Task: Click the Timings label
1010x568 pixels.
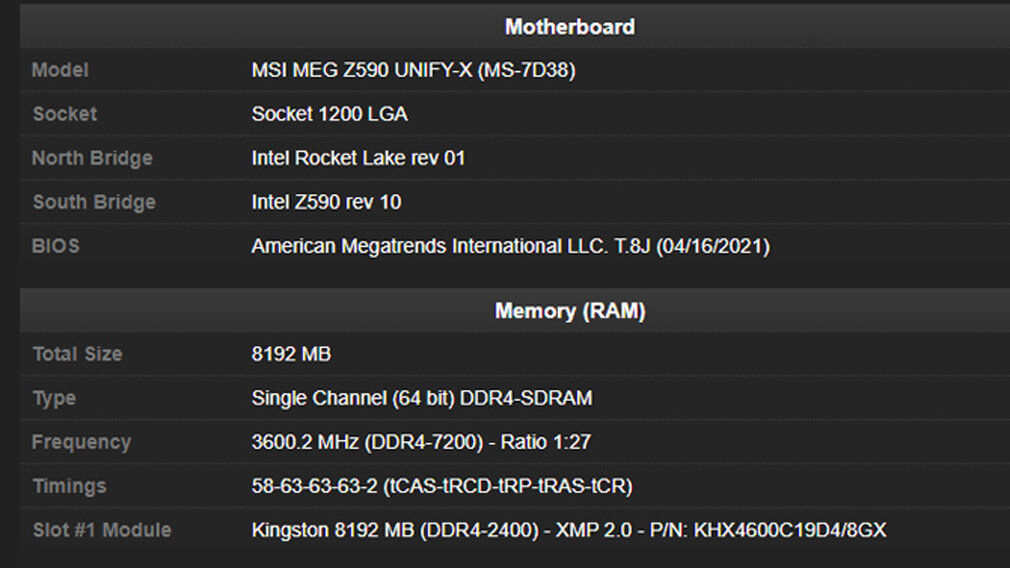Action: (x=69, y=486)
